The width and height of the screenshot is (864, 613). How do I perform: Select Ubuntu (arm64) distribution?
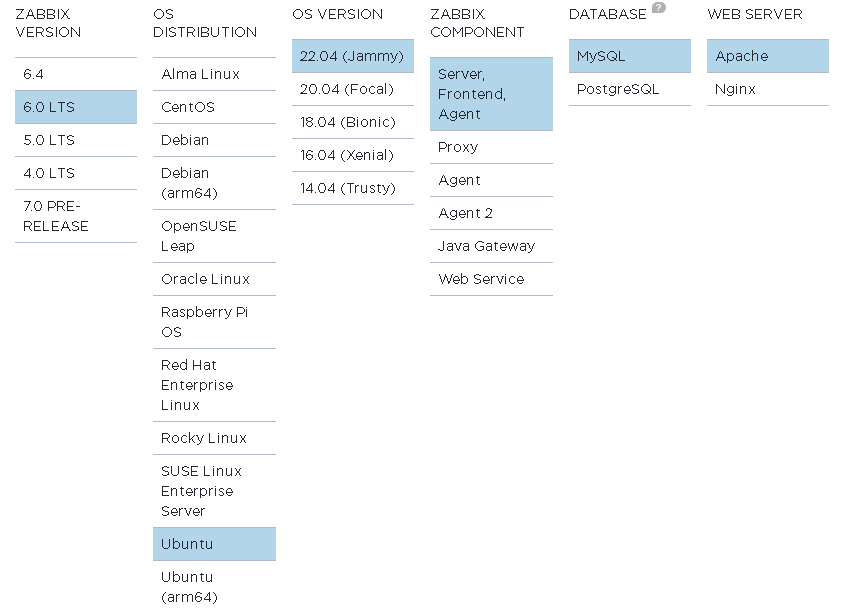[214, 587]
